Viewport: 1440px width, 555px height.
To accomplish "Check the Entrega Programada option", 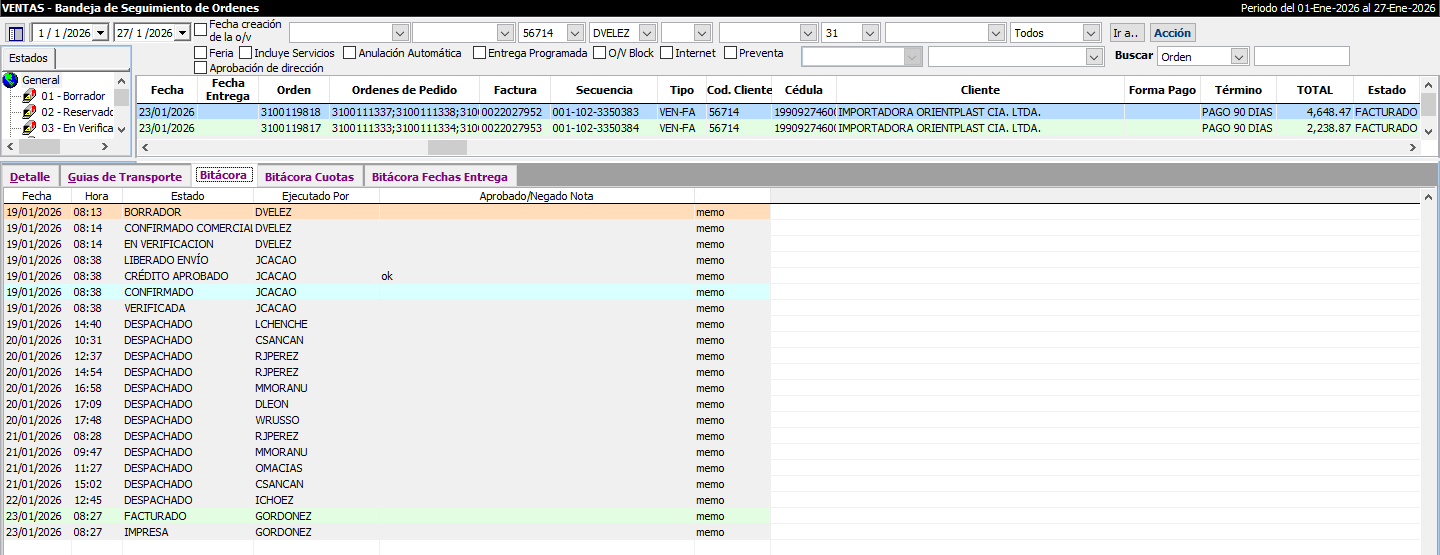I will tap(480, 53).
